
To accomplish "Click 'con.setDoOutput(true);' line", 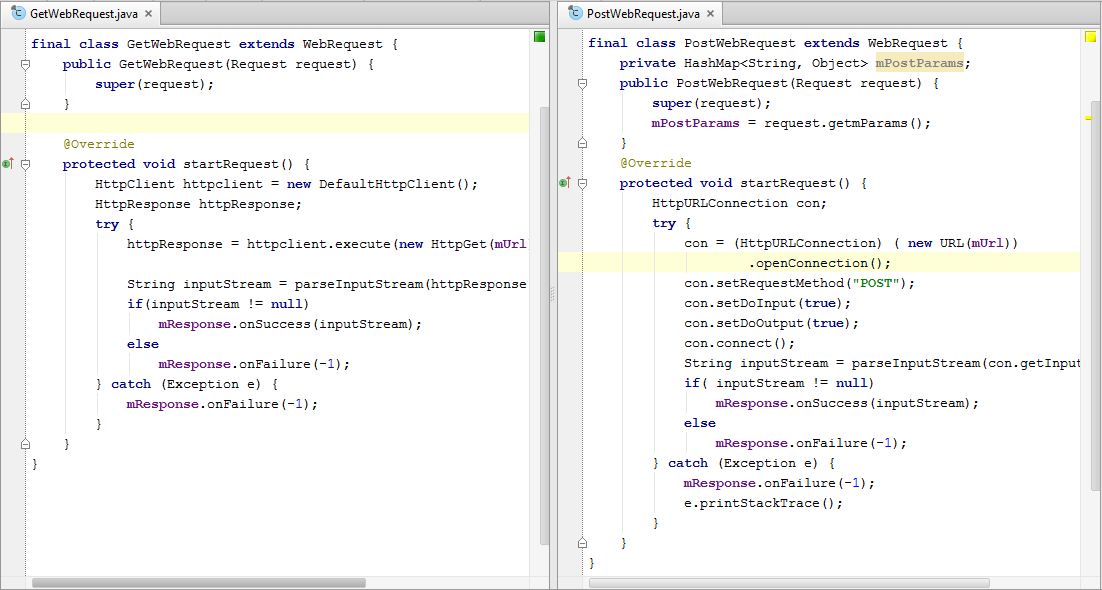I will tap(772, 323).
